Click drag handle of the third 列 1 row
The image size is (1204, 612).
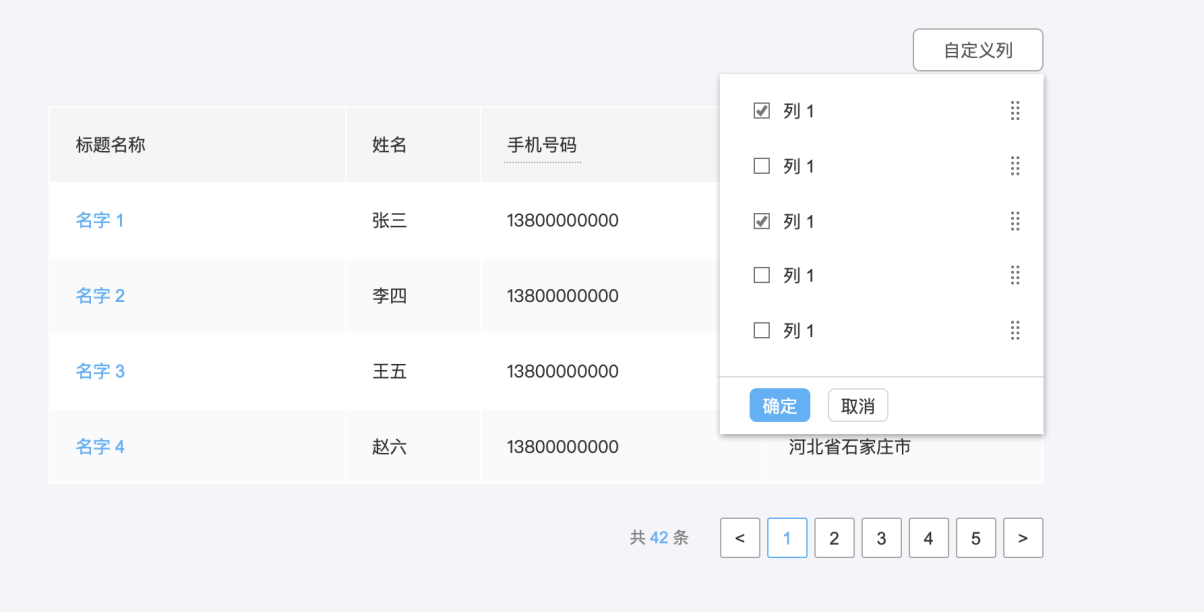point(1015,221)
